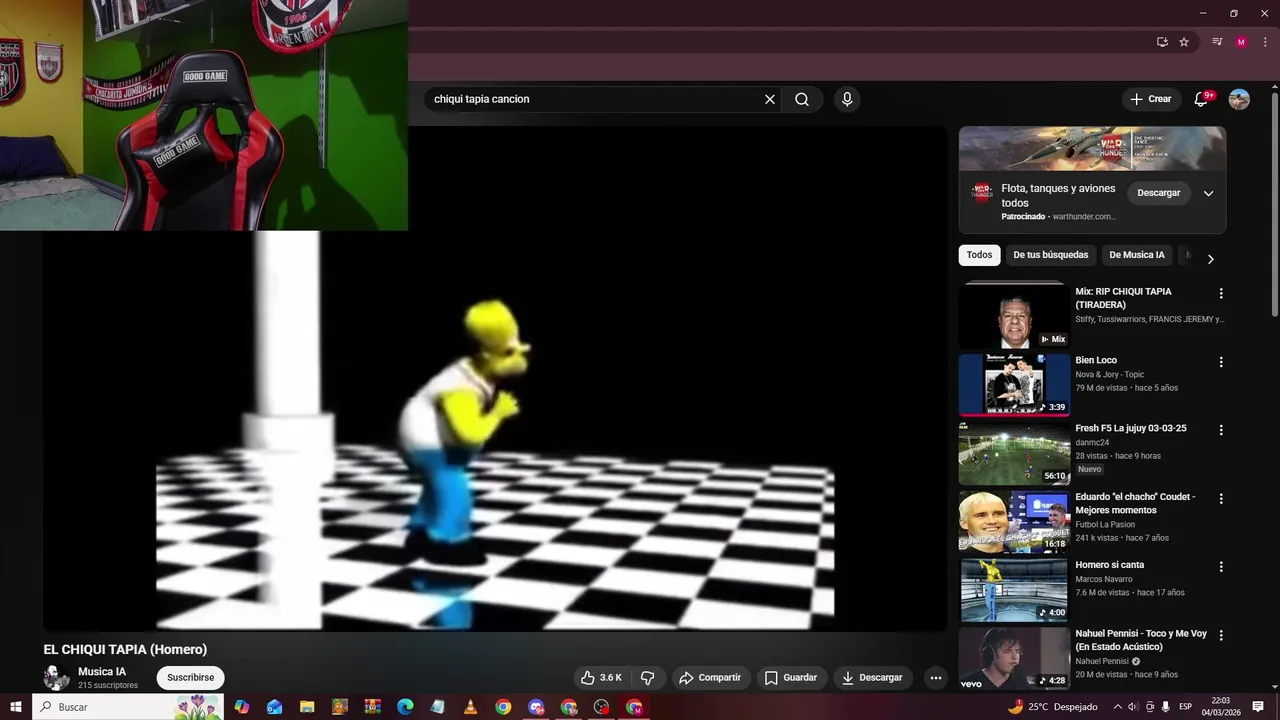This screenshot has width=1280, height=720.
Task: Open Bien Loco video thumbnail
Action: tap(1014, 385)
